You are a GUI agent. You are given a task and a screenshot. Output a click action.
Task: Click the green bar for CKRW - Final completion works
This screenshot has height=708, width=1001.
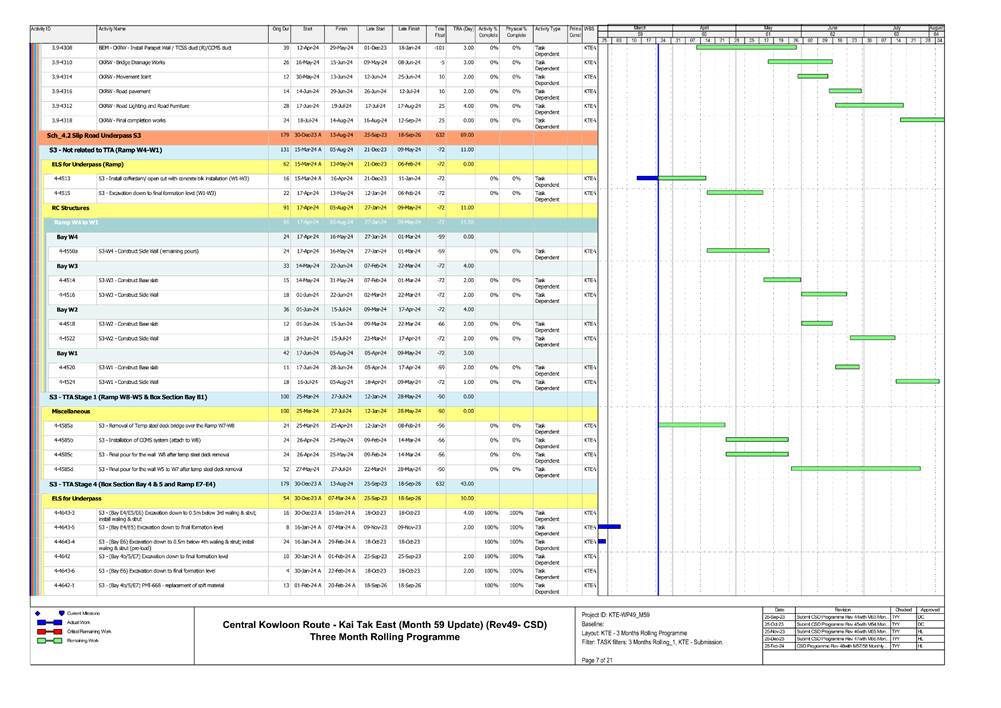point(920,119)
